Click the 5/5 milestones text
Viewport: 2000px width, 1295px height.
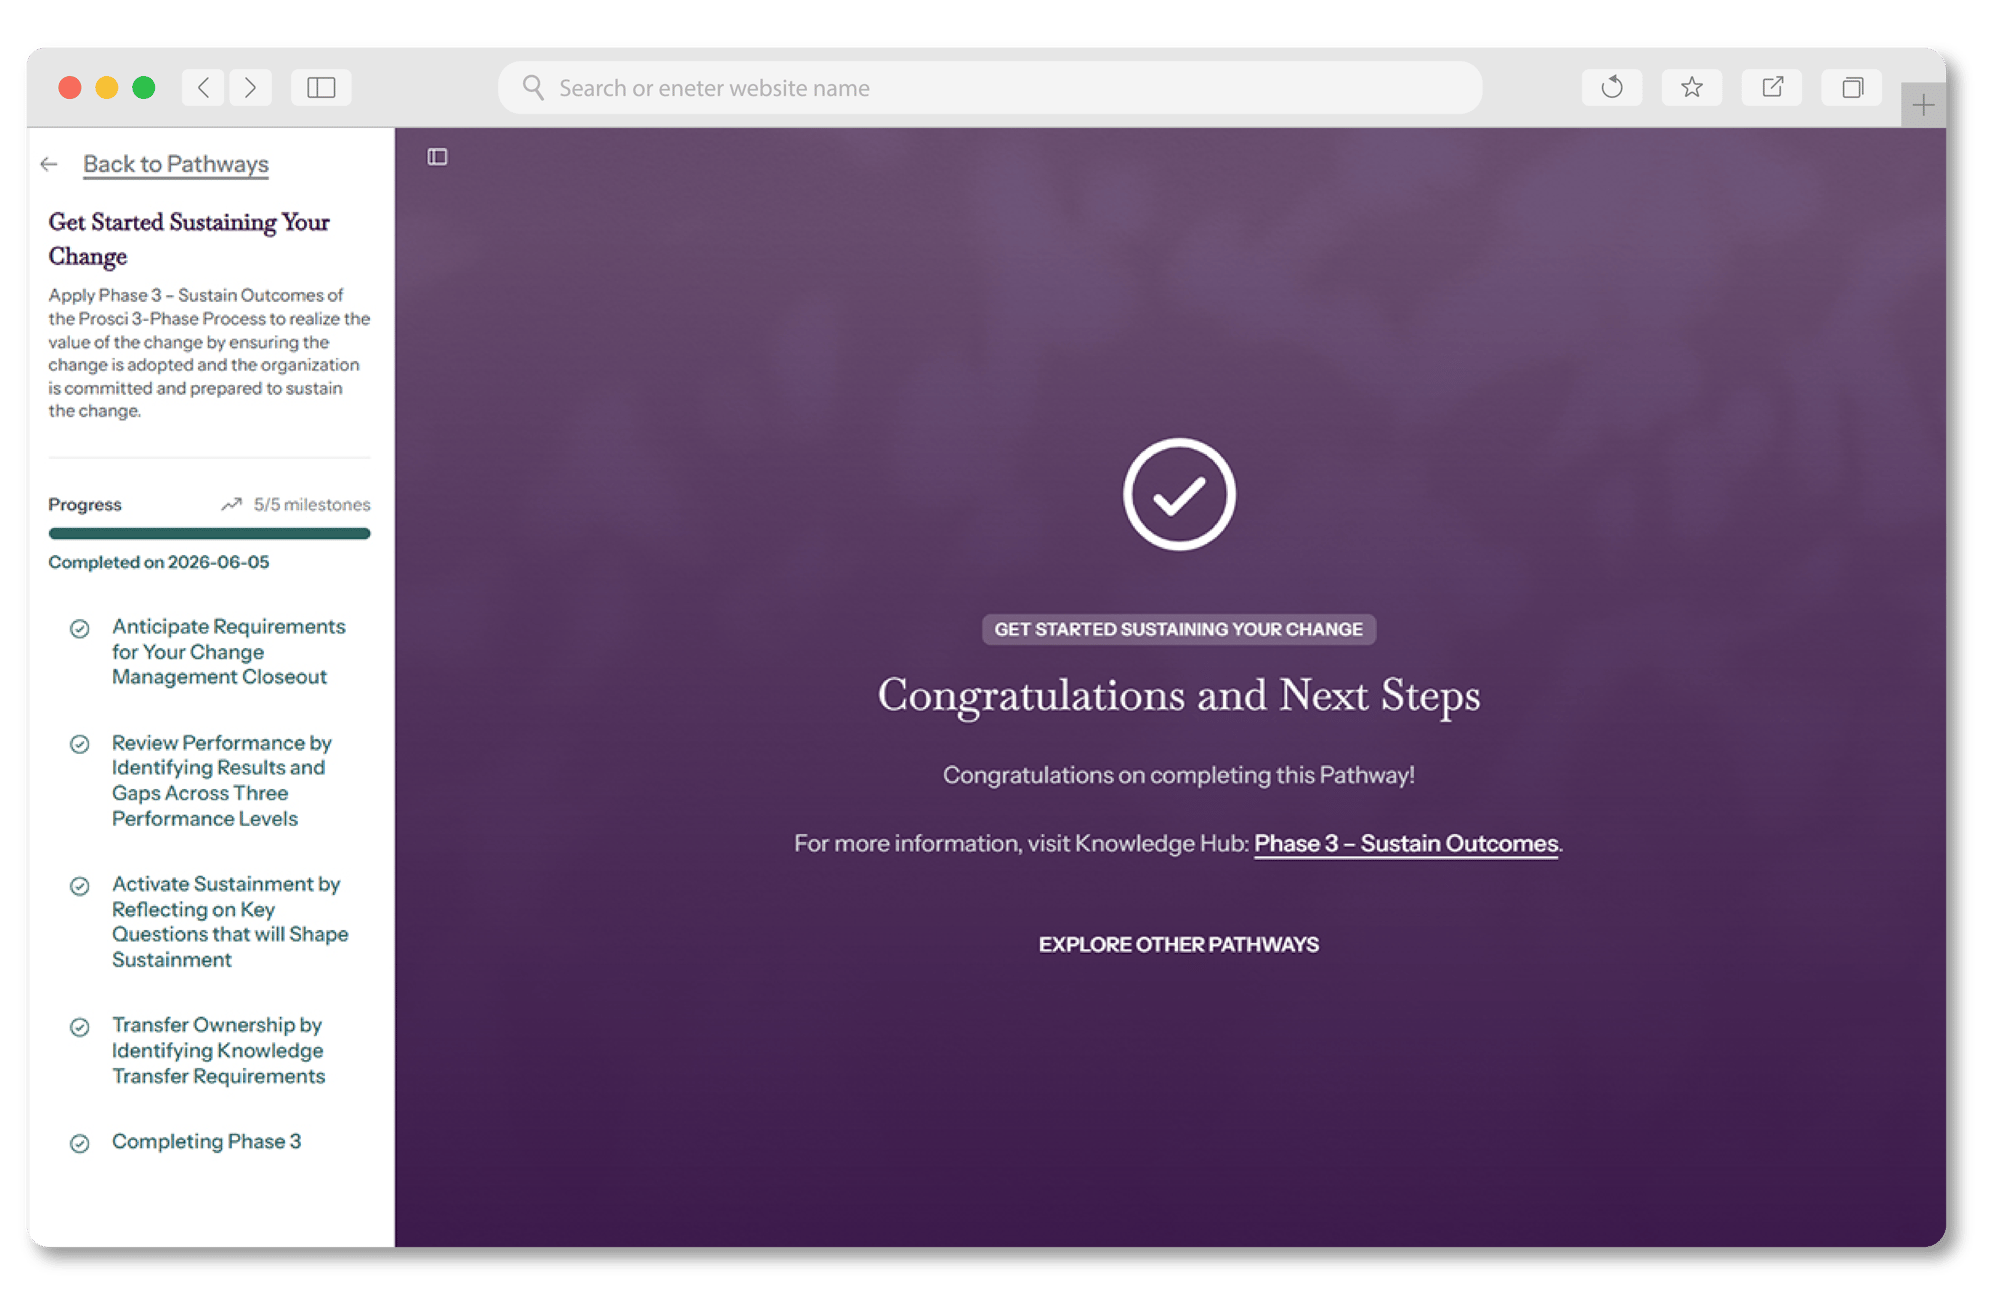(312, 505)
